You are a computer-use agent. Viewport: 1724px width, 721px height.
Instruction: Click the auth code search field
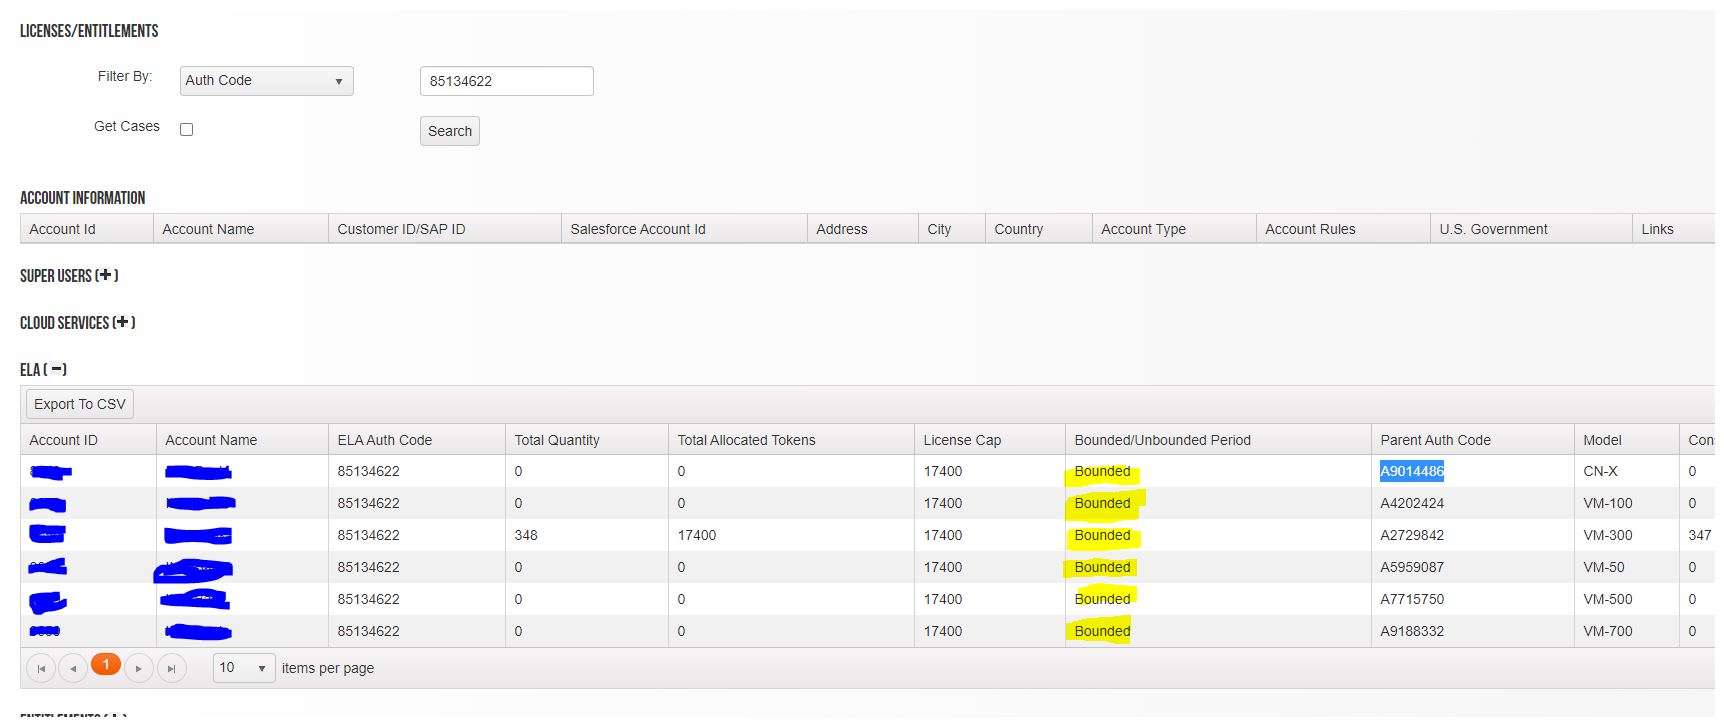tap(506, 81)
